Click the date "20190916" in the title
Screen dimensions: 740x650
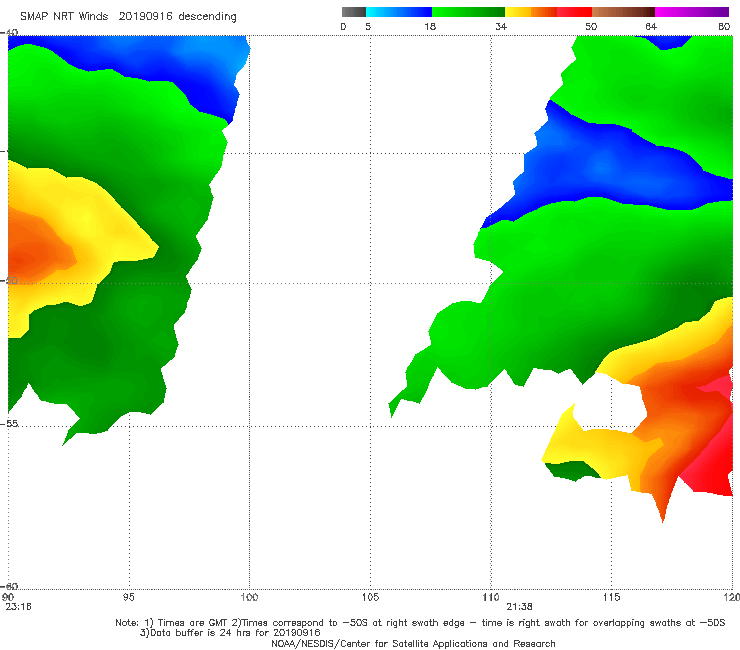145,17
